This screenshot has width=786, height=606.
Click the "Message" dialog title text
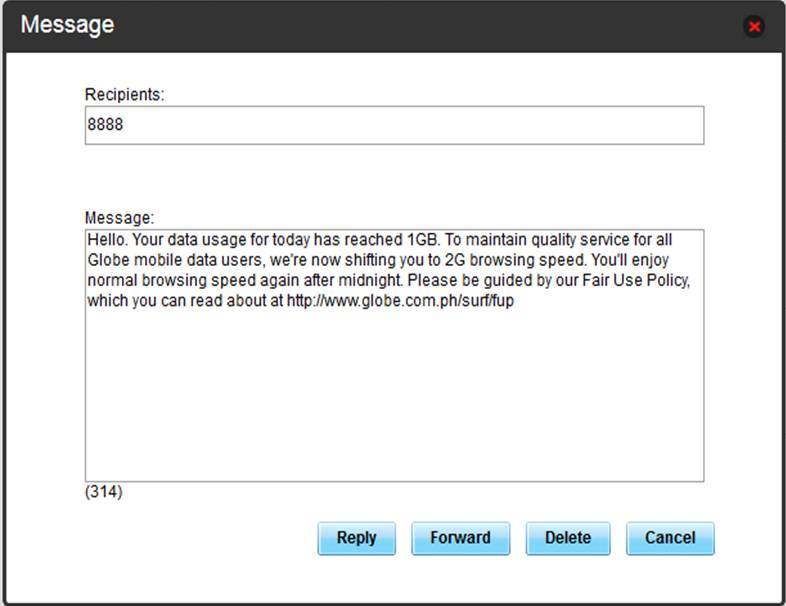(67, 25)
